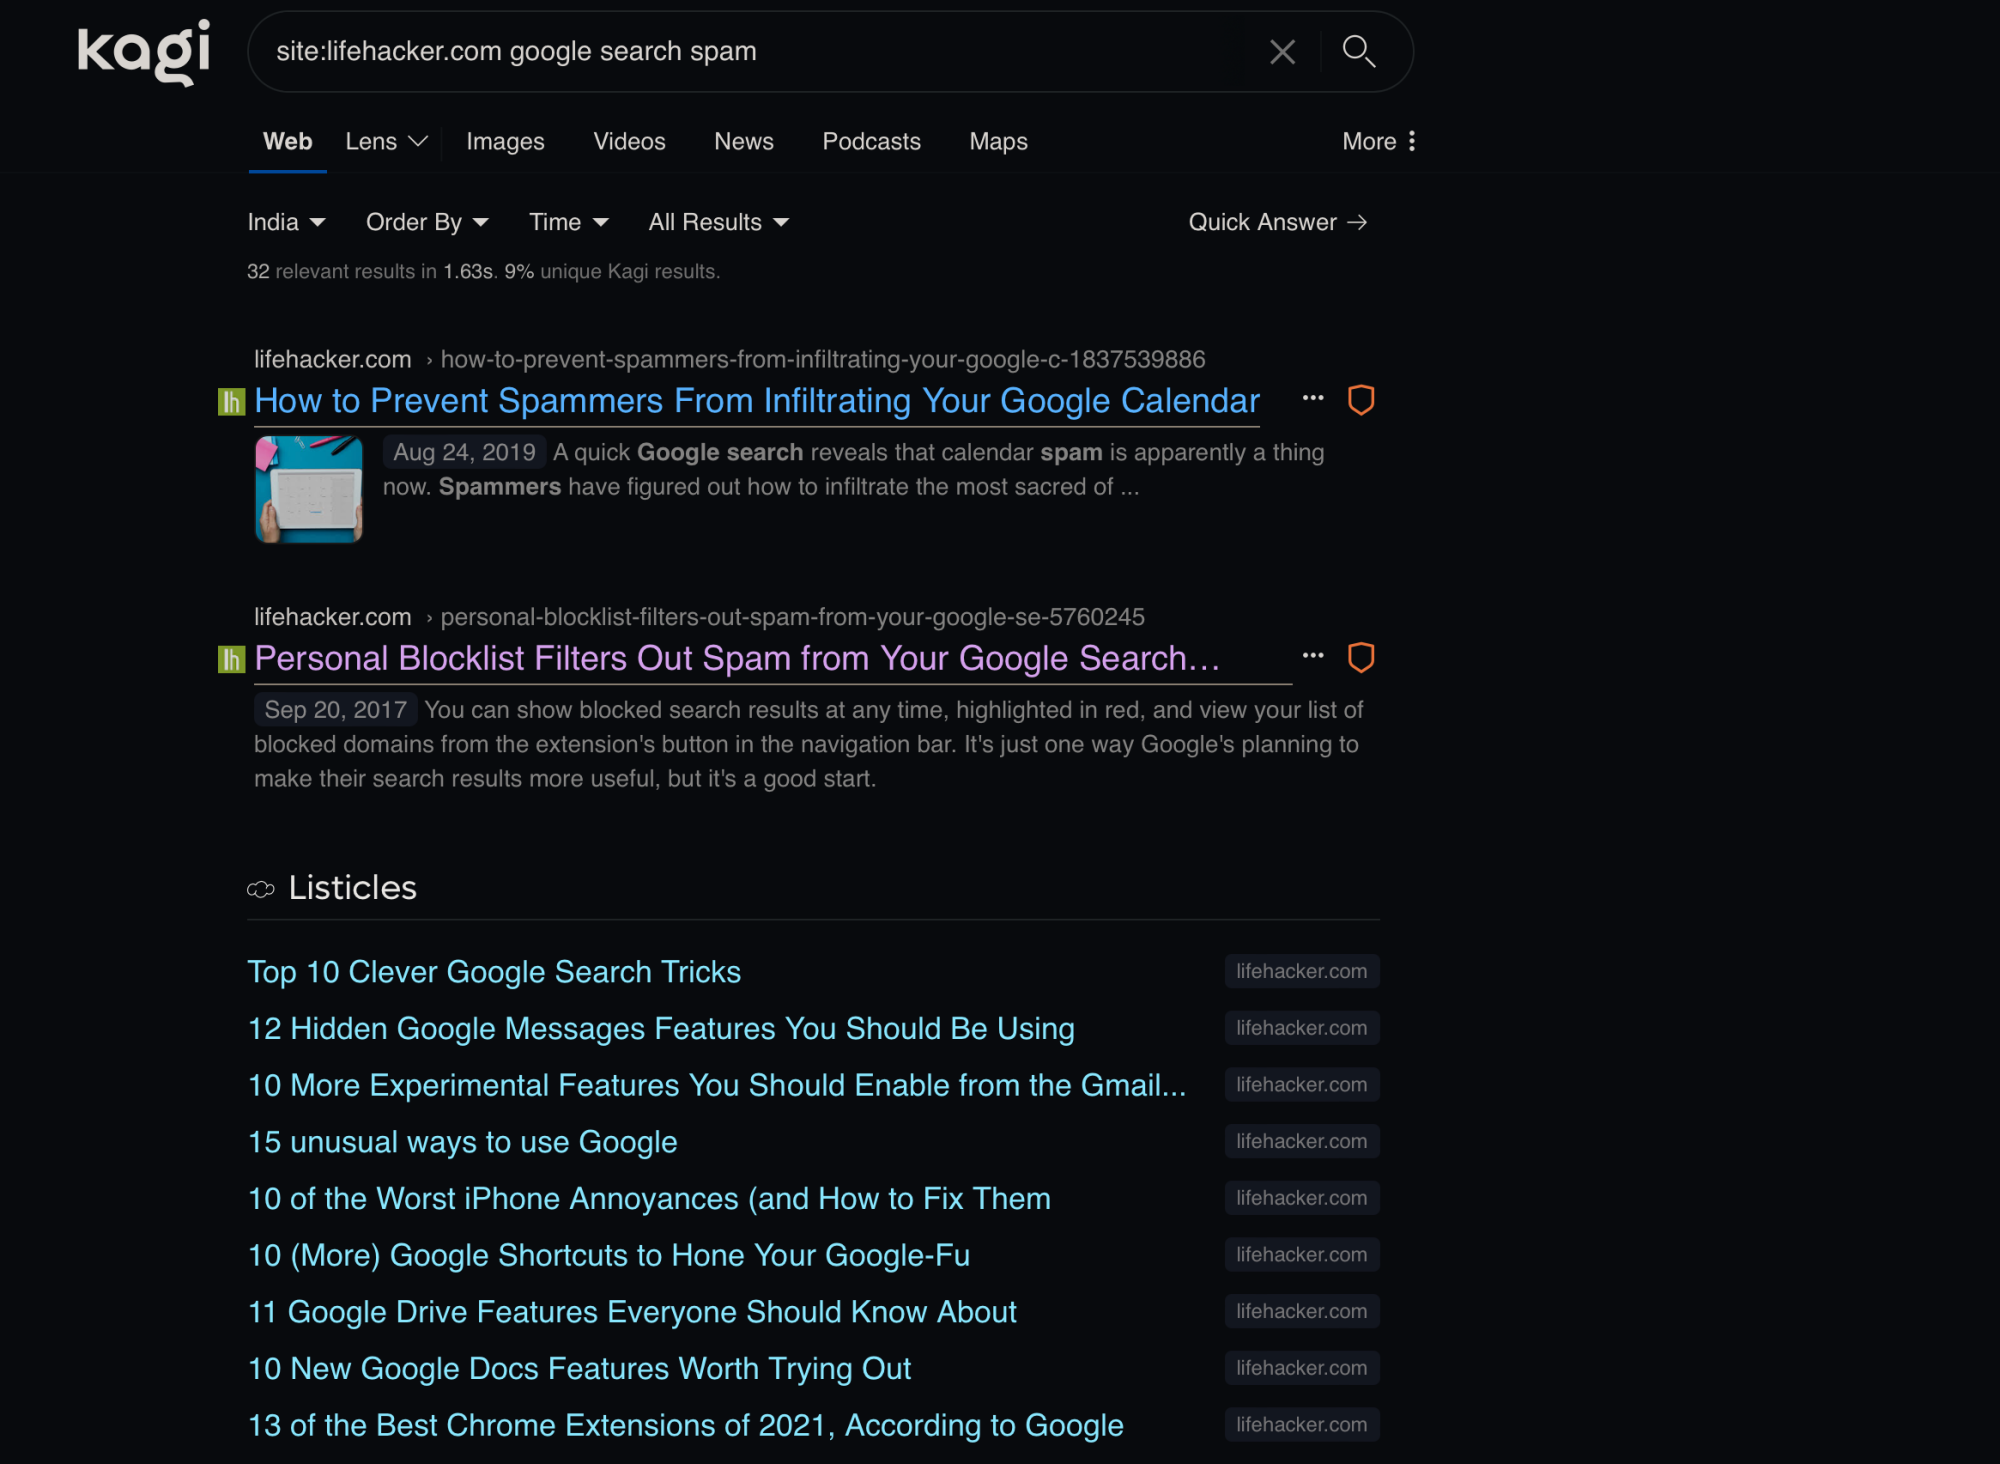This screenshot has width=2000, height=1464.
Task: Click the magnifying glass search icon
Action: click(x=1358, y=51)
